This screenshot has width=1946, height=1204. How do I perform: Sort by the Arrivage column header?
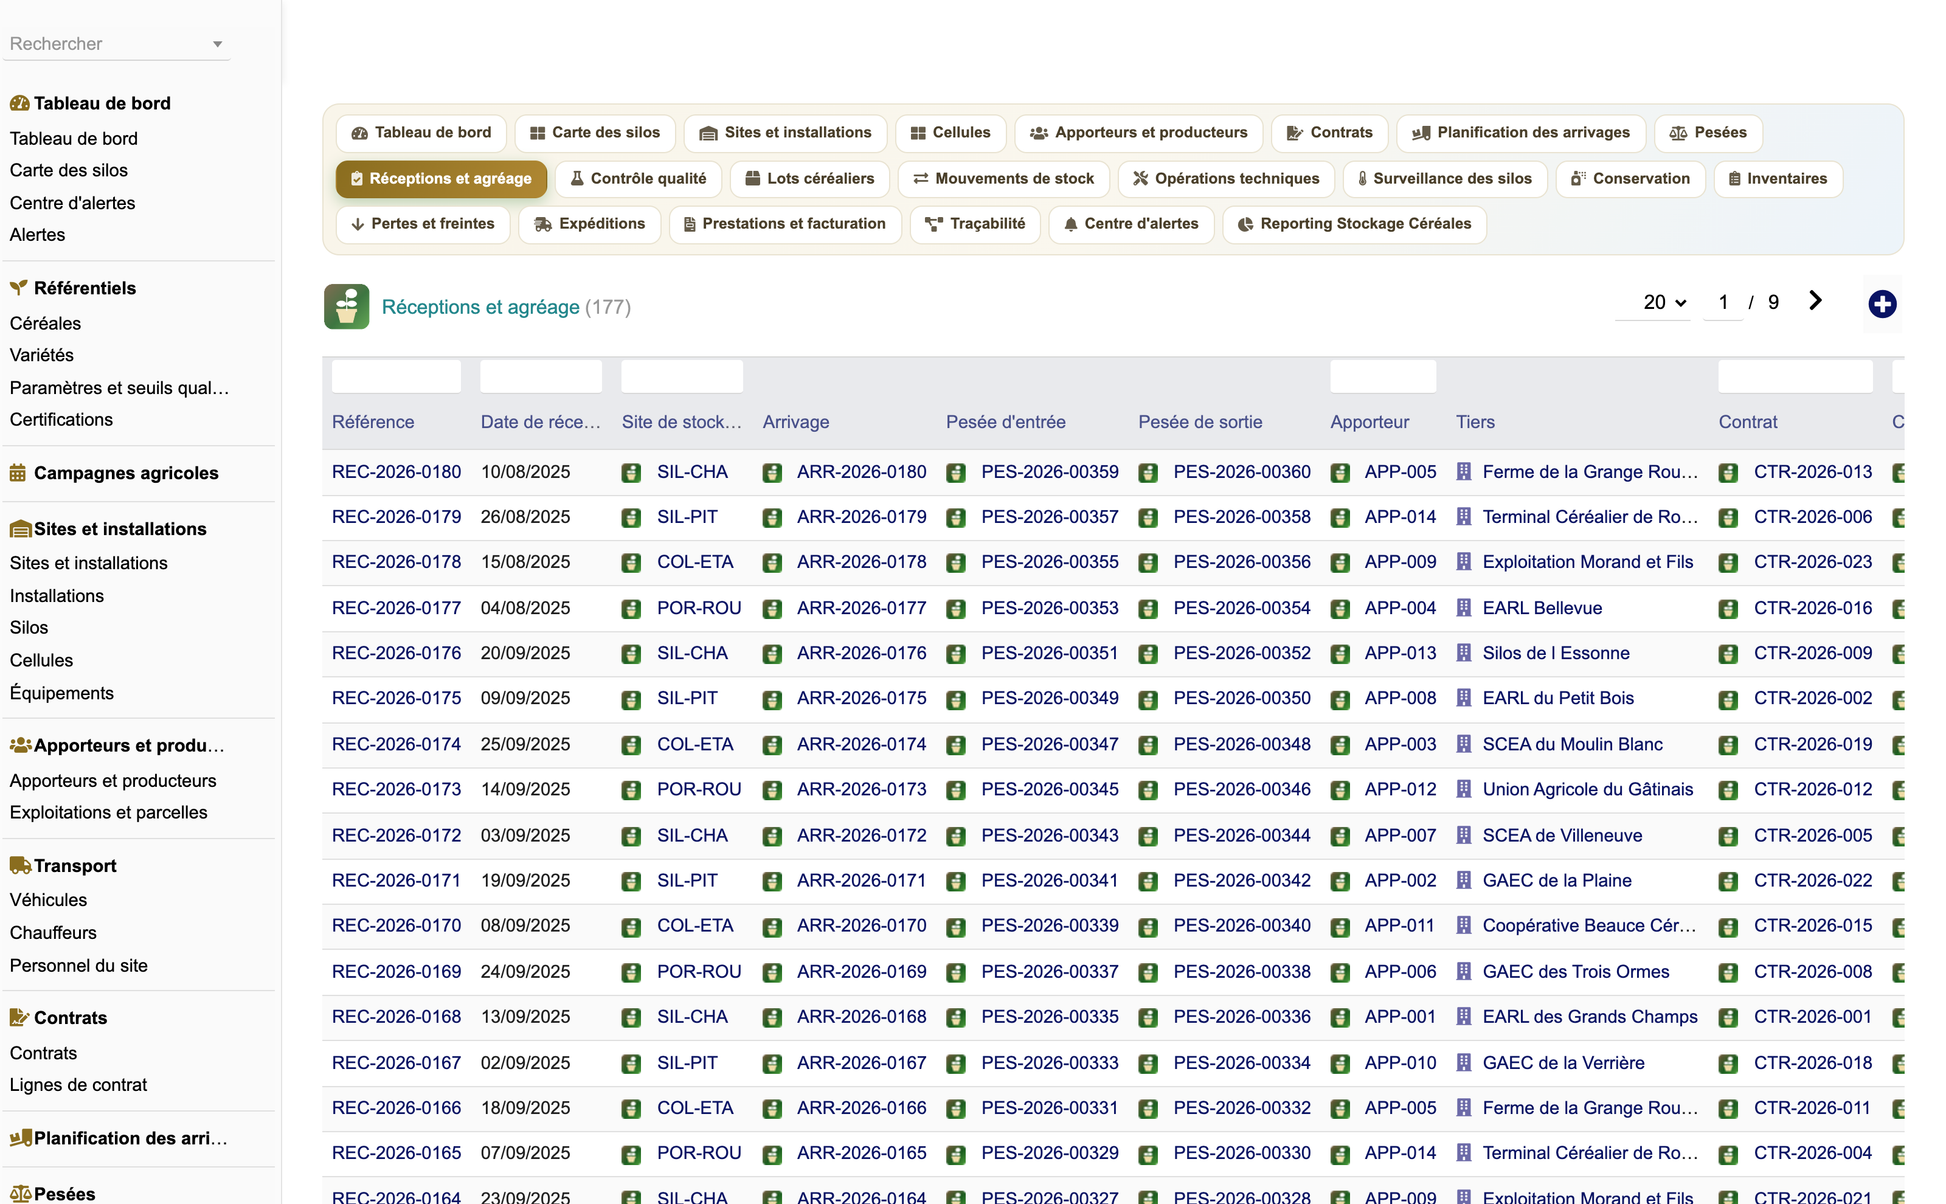(795, 422)
